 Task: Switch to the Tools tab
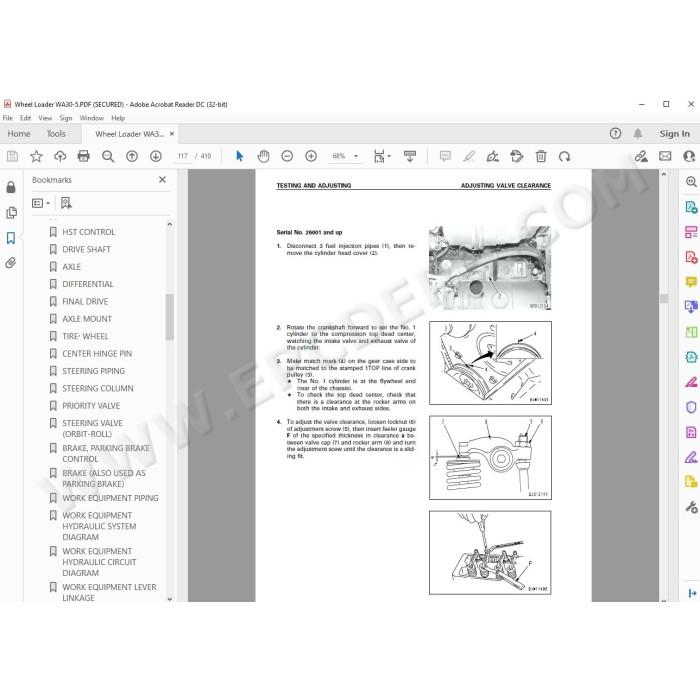(x=56, y=134)
